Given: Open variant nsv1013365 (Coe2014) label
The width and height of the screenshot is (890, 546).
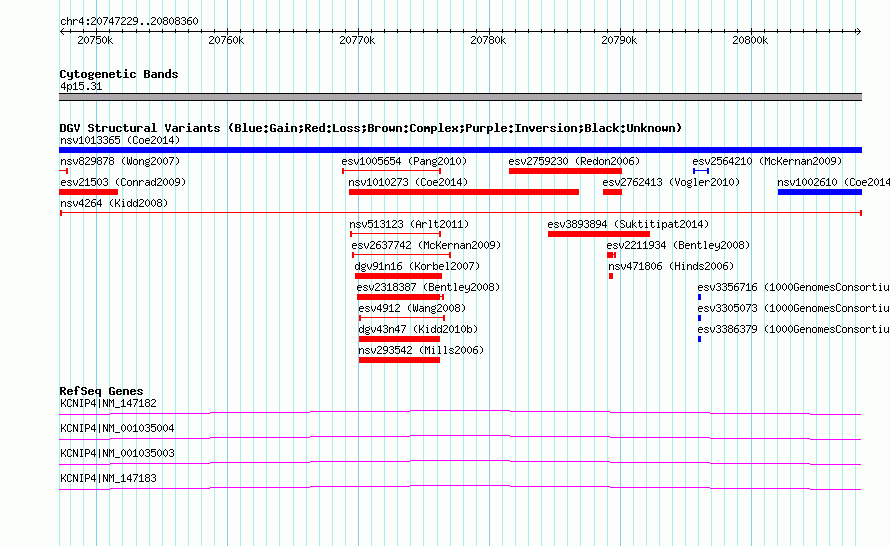Looking at the screenshot, I should [x=120, y=140].
